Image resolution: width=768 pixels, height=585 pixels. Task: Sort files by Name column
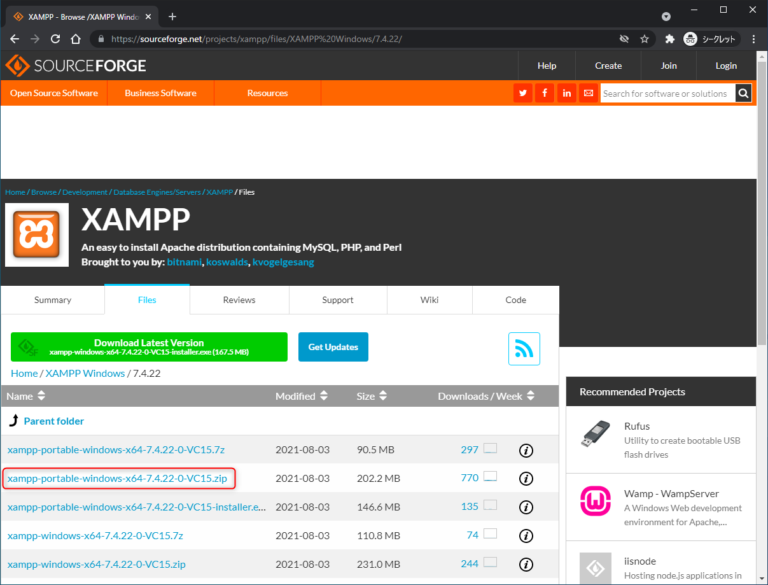click(25, 396)
